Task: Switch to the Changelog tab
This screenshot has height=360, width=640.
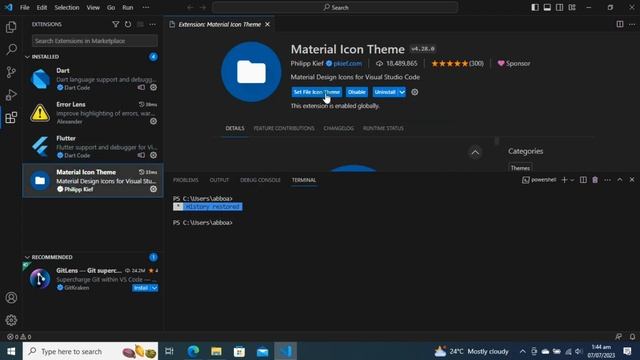Action: pyautogui.click(x=338, y=128)
